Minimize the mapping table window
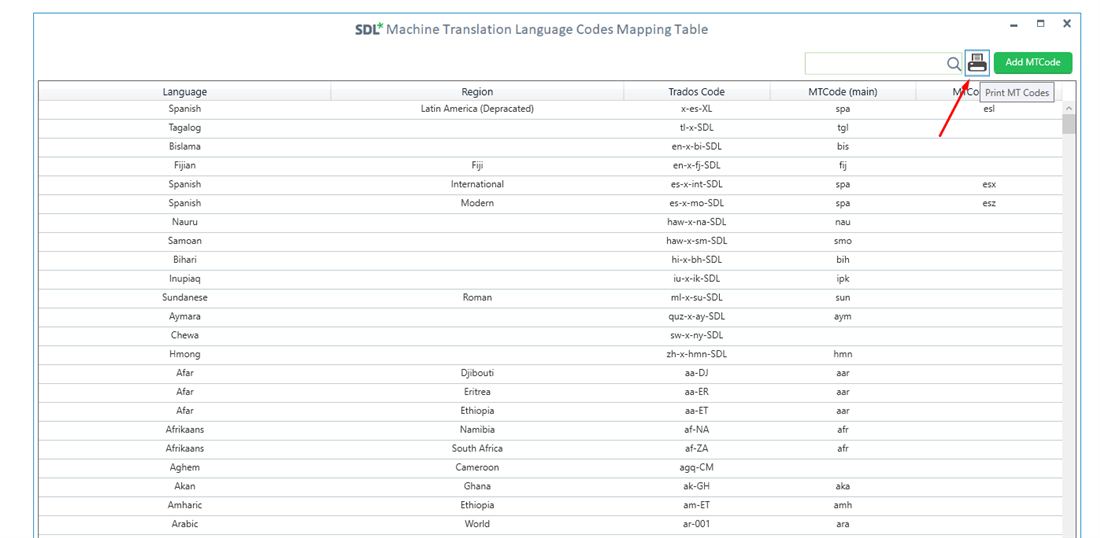The width and height of the screenshot is (1100, 538). point(1014,25)
